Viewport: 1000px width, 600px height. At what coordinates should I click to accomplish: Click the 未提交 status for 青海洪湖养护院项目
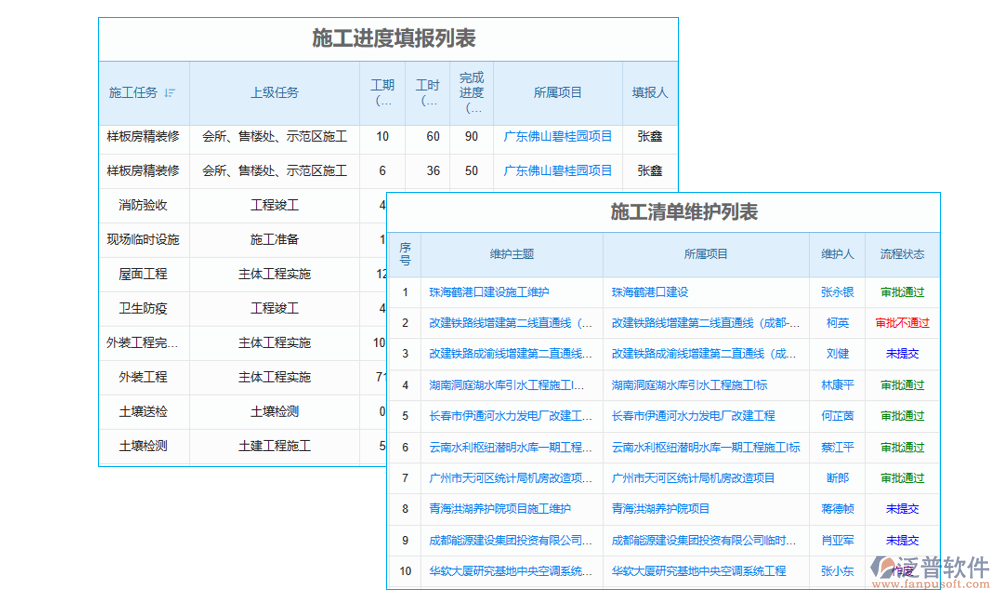point(901,509)
